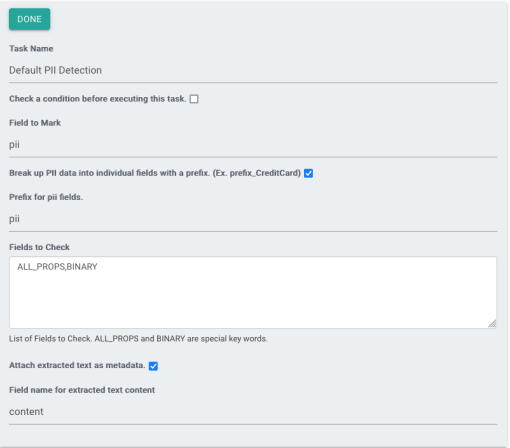The height and width of the screenshot is (448, 510).
Task: Click the Prefix for pii fields label
Action: point(46,197)
